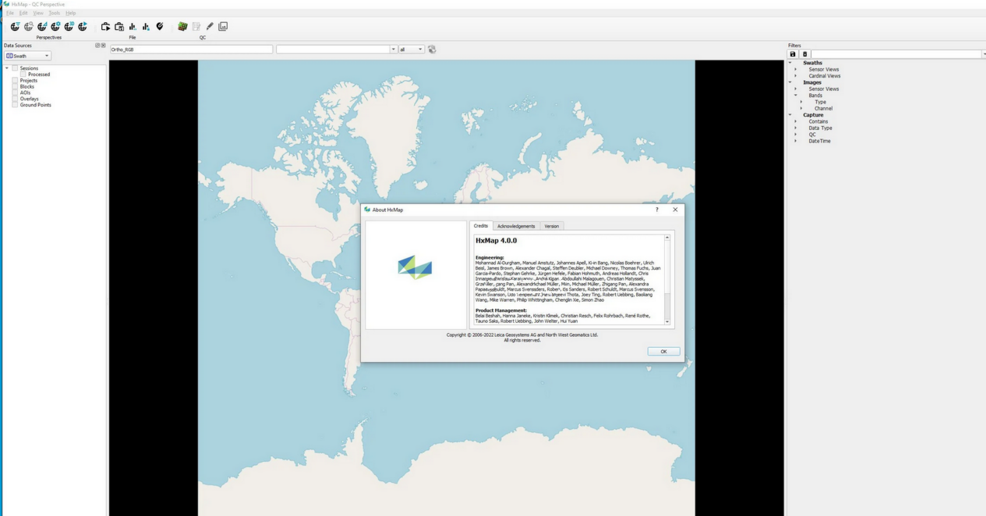The width and height of the screenshot is (986, 516).
Task: Expand the Channel node under Bands
Action: tap(801, 108)
